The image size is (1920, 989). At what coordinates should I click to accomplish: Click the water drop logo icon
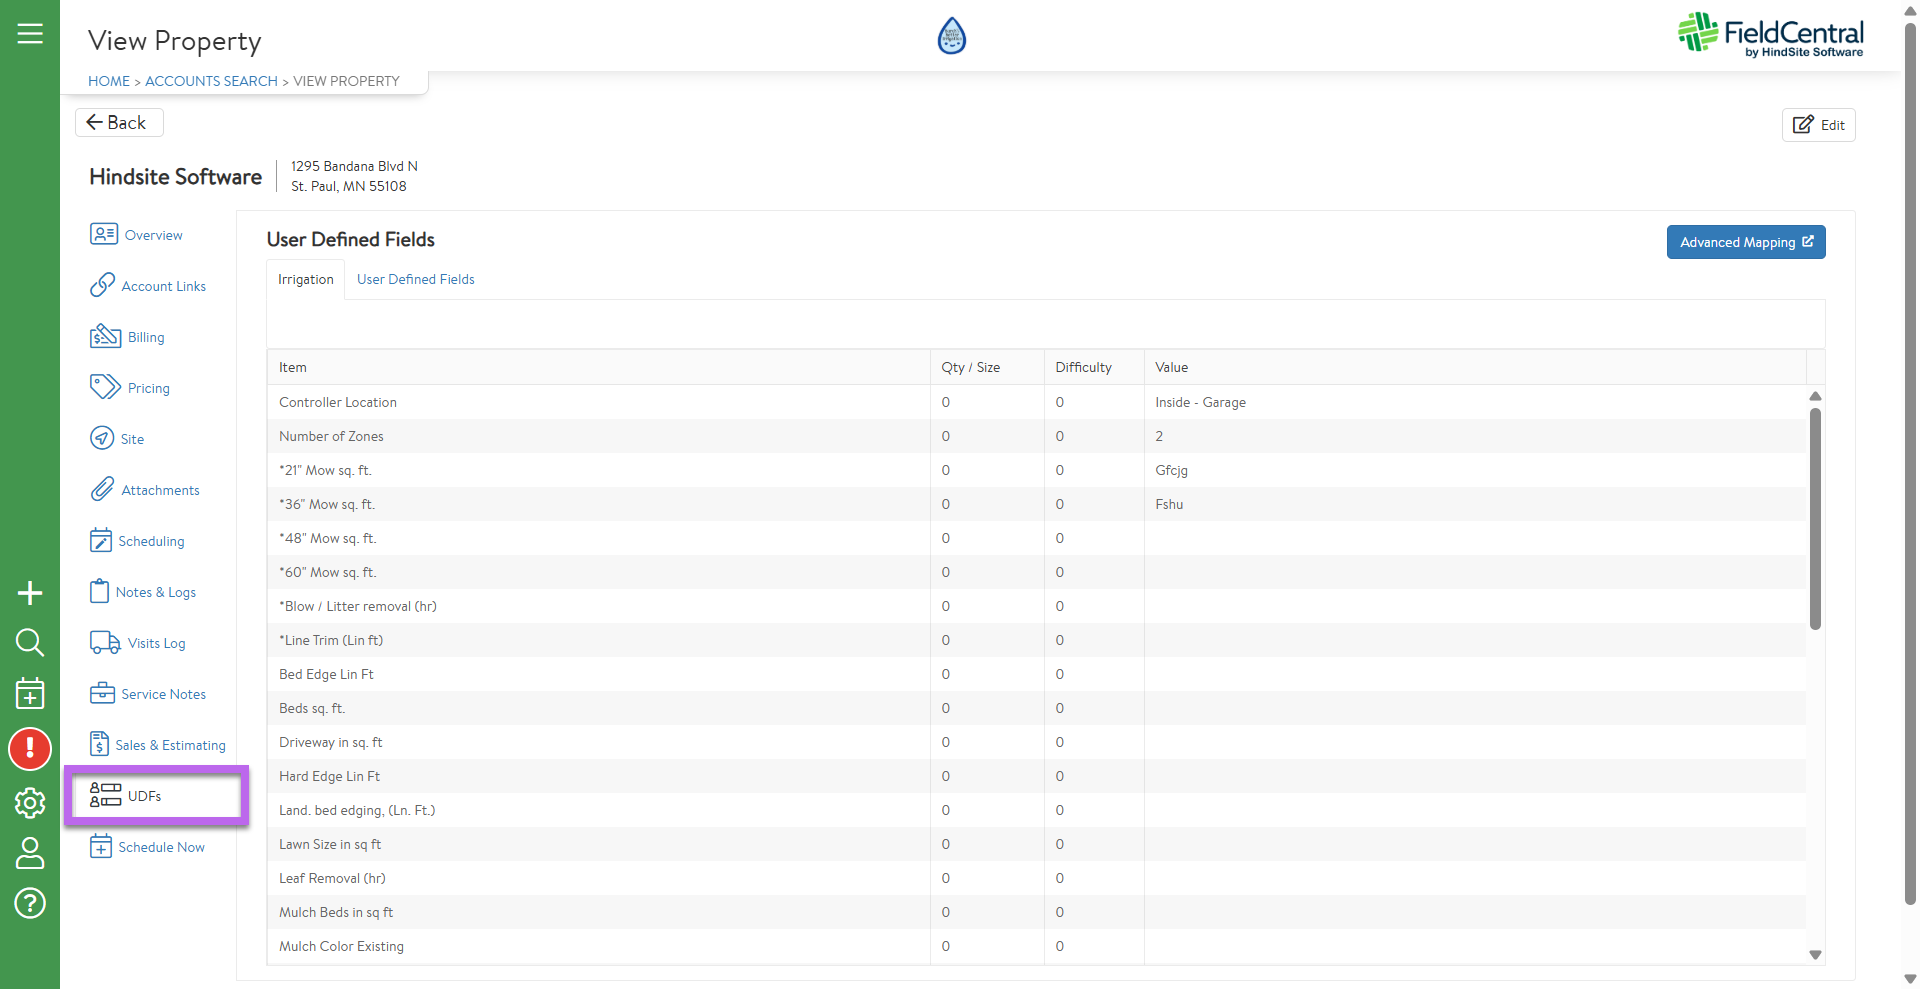click(951, 36)
